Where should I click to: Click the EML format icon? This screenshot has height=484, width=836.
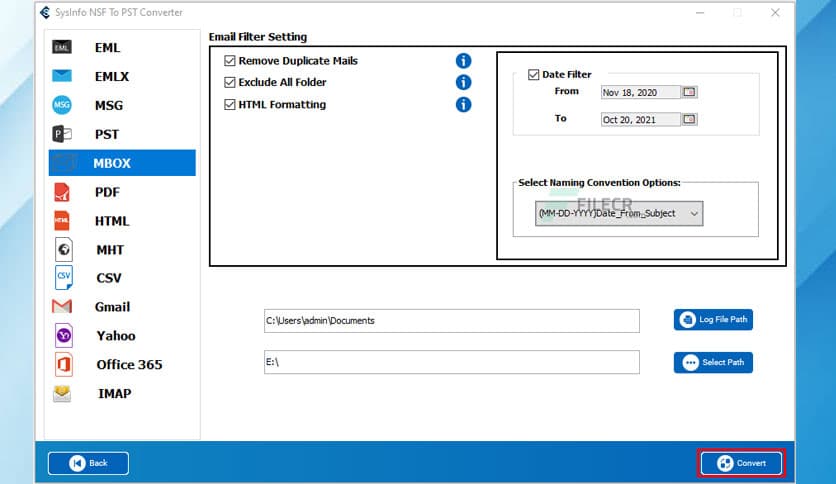(x=62, y=47)
